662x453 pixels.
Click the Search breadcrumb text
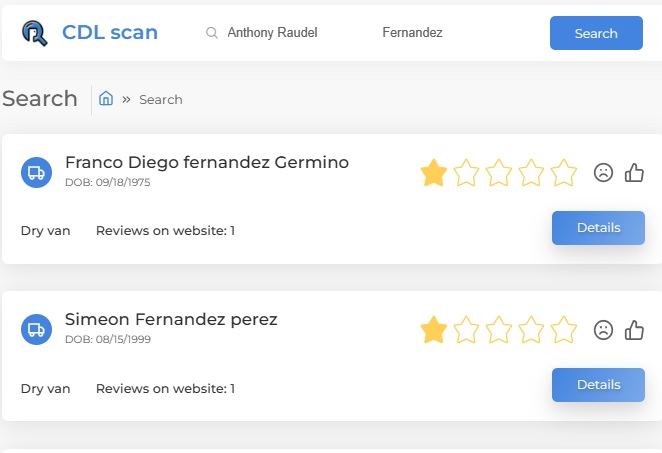(x=160, y=99)
